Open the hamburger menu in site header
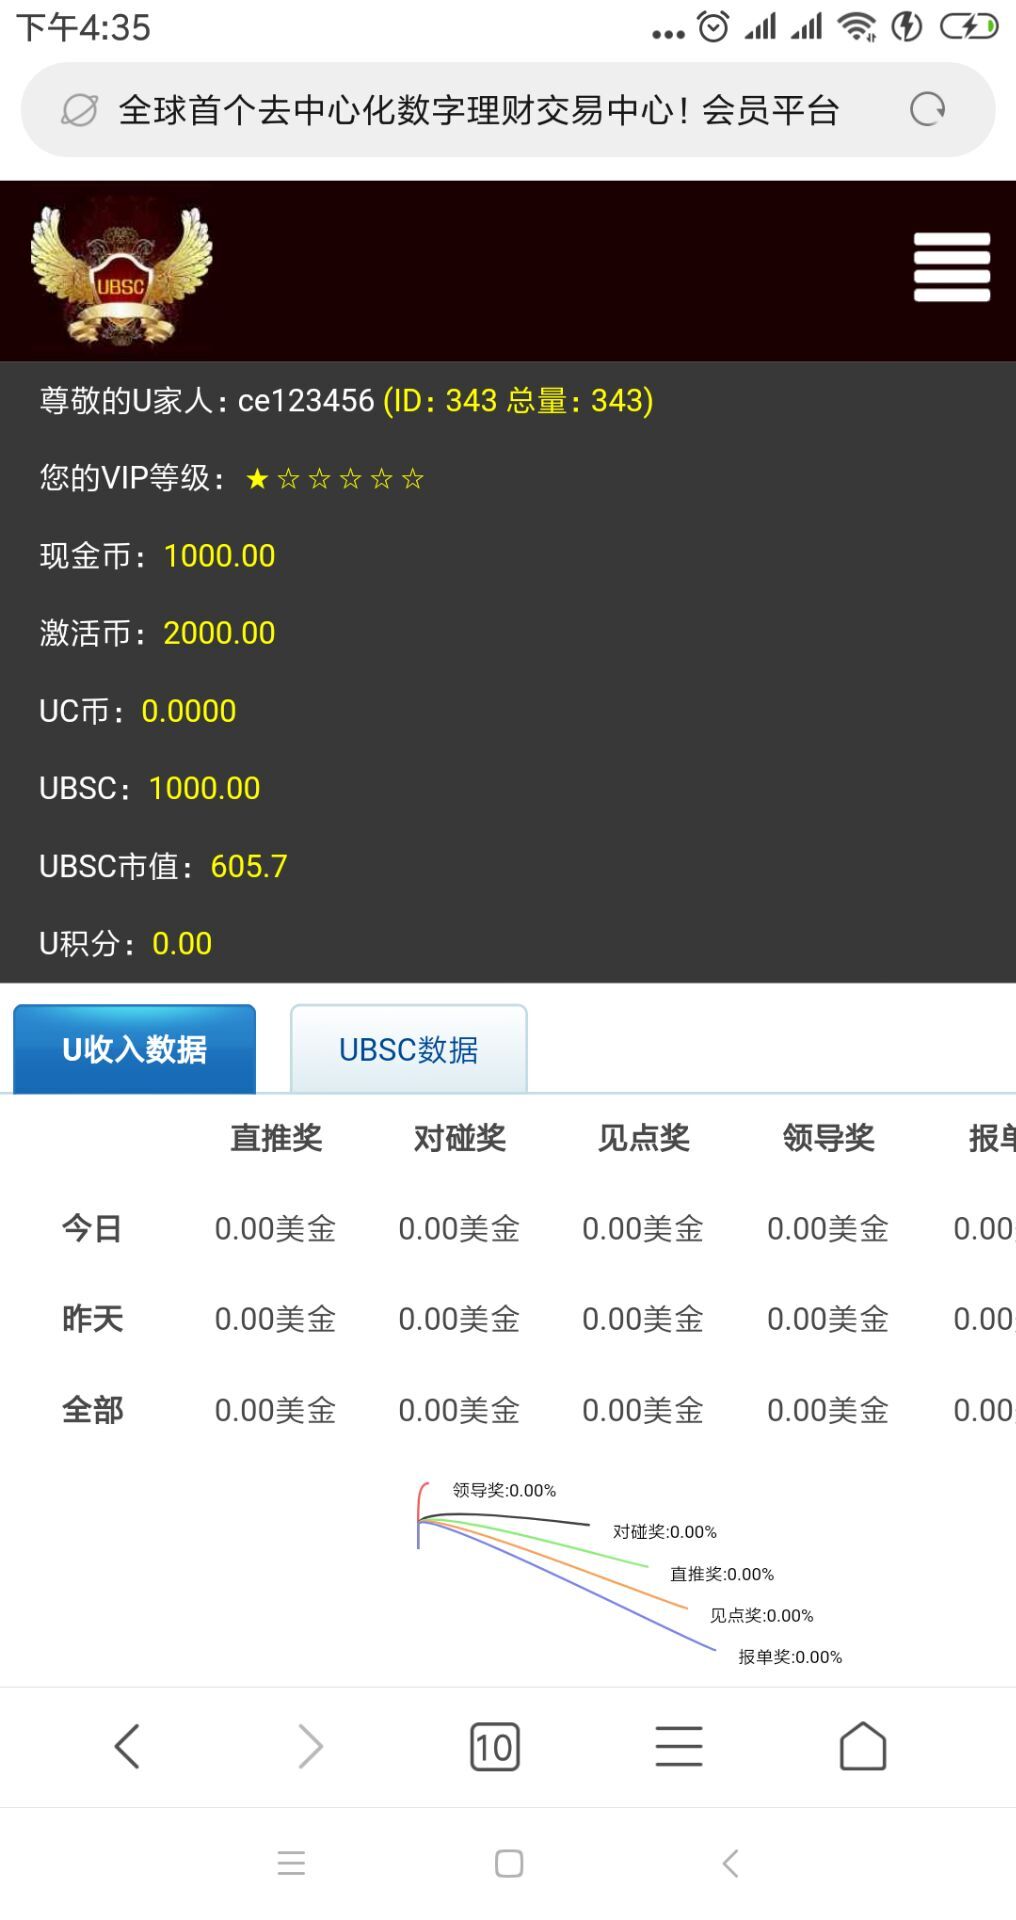The image size is (1016, 1920). pos(951,267)
